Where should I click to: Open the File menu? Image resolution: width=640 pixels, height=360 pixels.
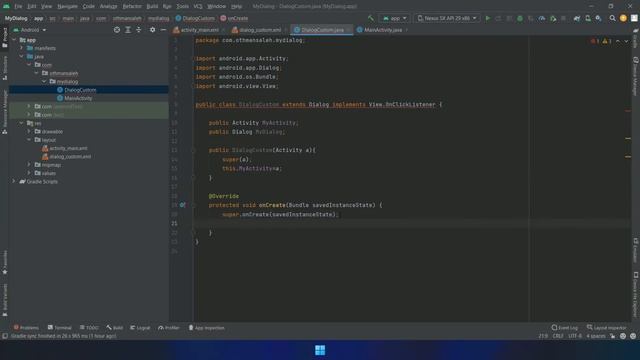[18, 7]
